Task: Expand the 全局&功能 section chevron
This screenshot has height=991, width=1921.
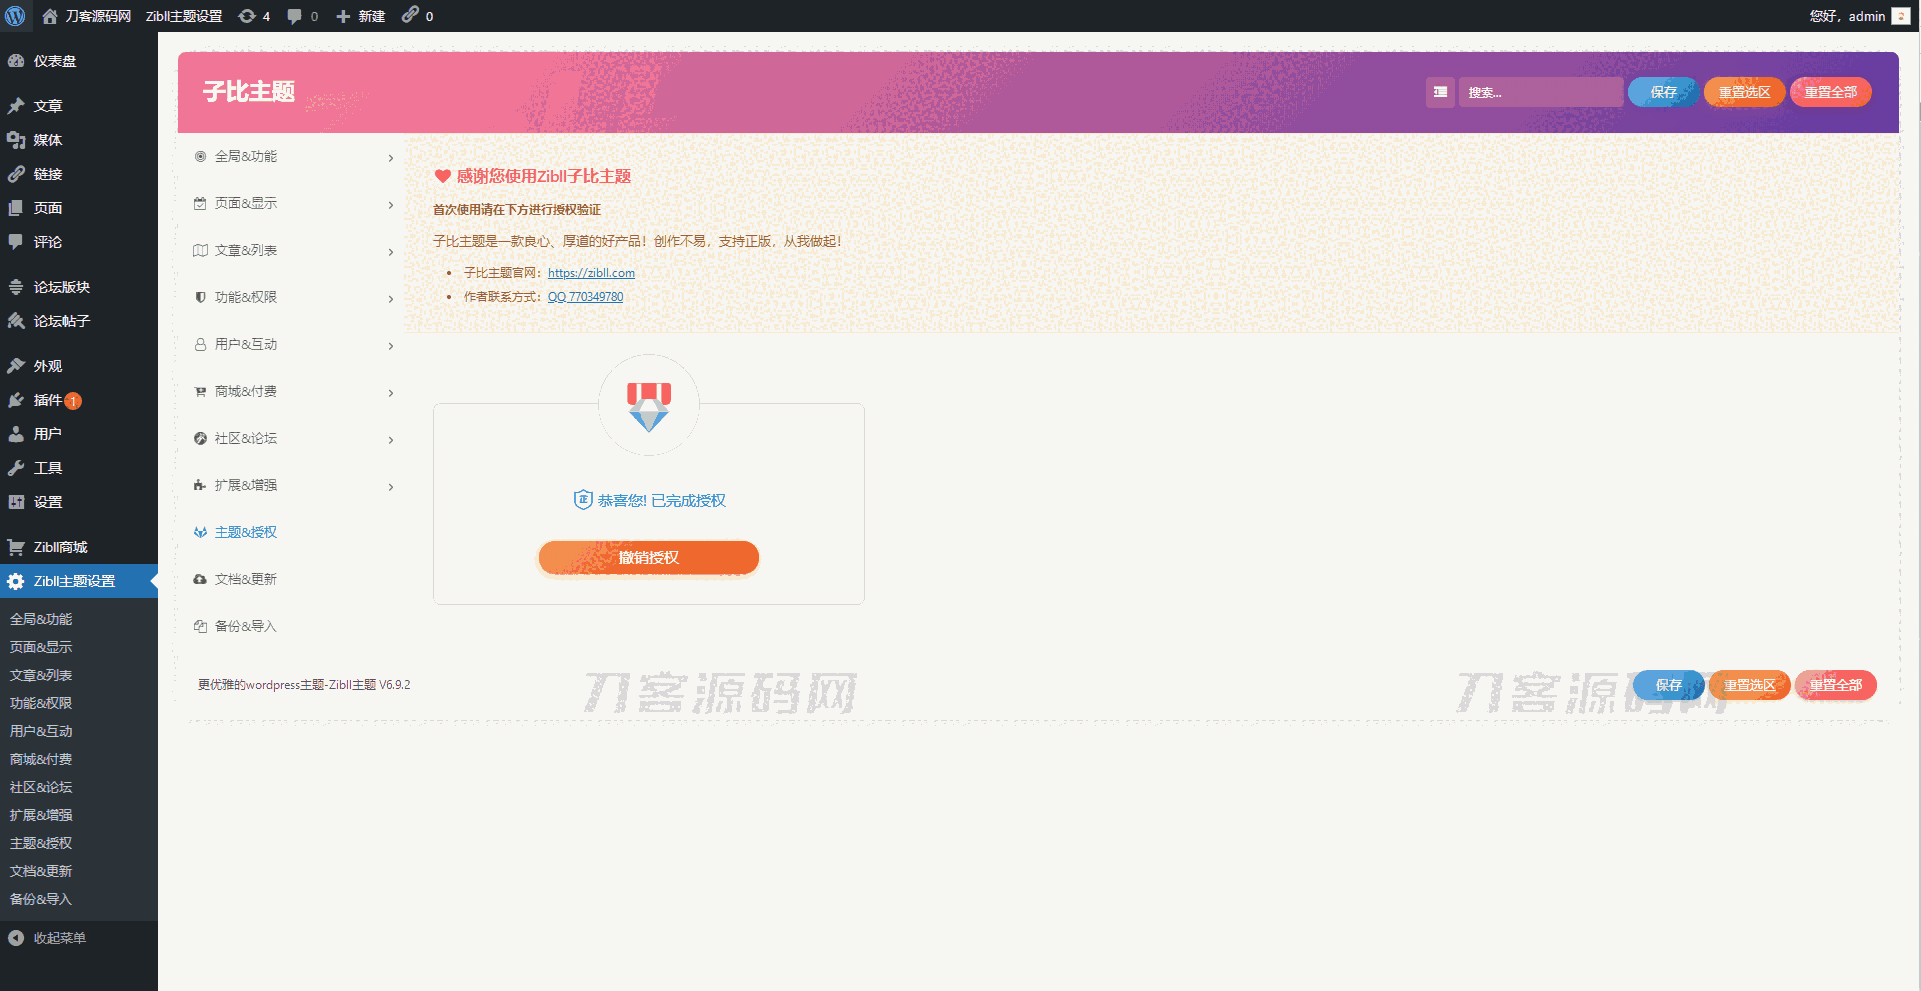Action: (391, 158)
